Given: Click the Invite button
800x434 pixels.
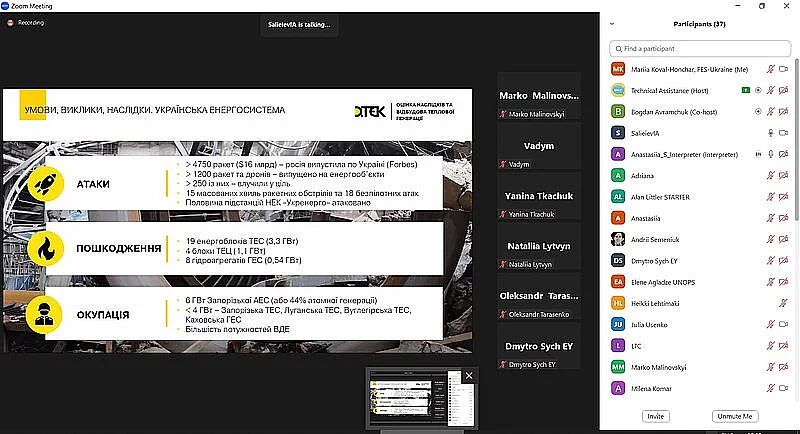Looking at the screenshot, I should 656,416.
